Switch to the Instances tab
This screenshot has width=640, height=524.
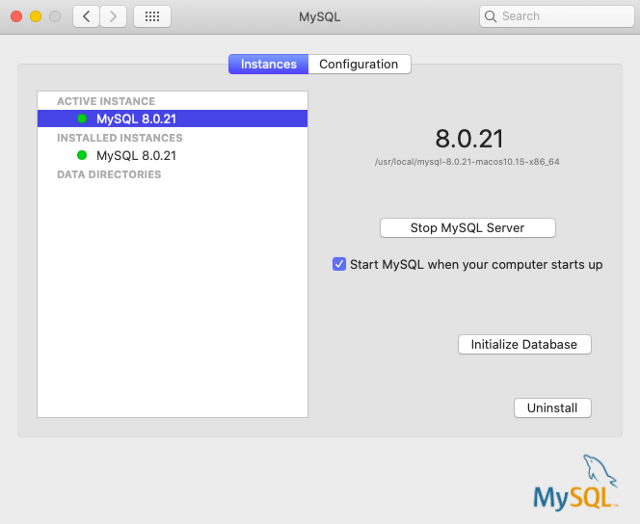pos(269,64)
